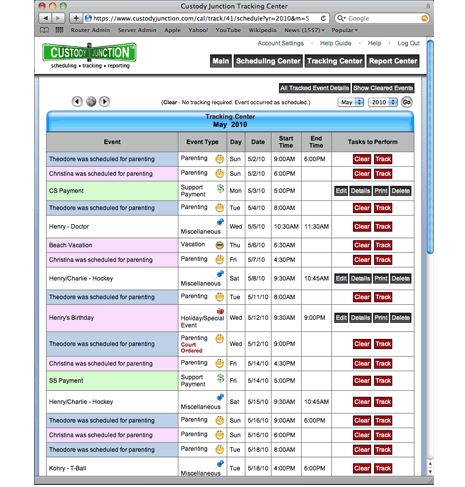Click the All Tracked Event Details button
This screenshot has width=465, height=487.
[x=315, y=88]
